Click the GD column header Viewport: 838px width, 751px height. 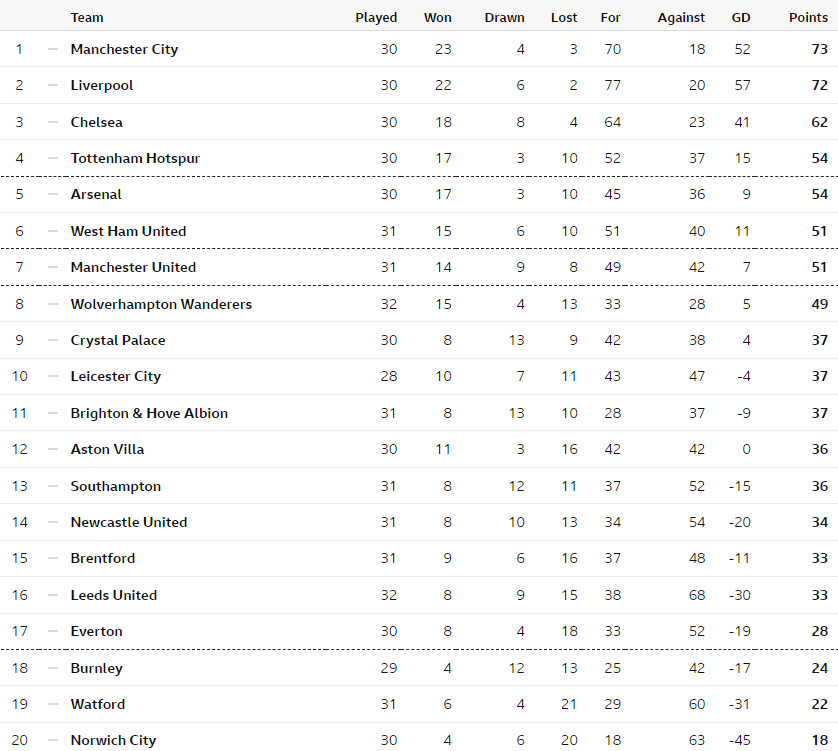[x=741, y=18]
